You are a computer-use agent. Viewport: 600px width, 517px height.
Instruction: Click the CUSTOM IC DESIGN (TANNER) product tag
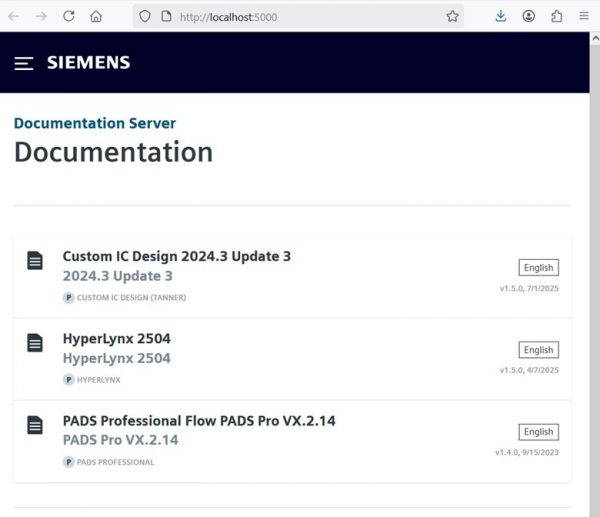(131, 298)
